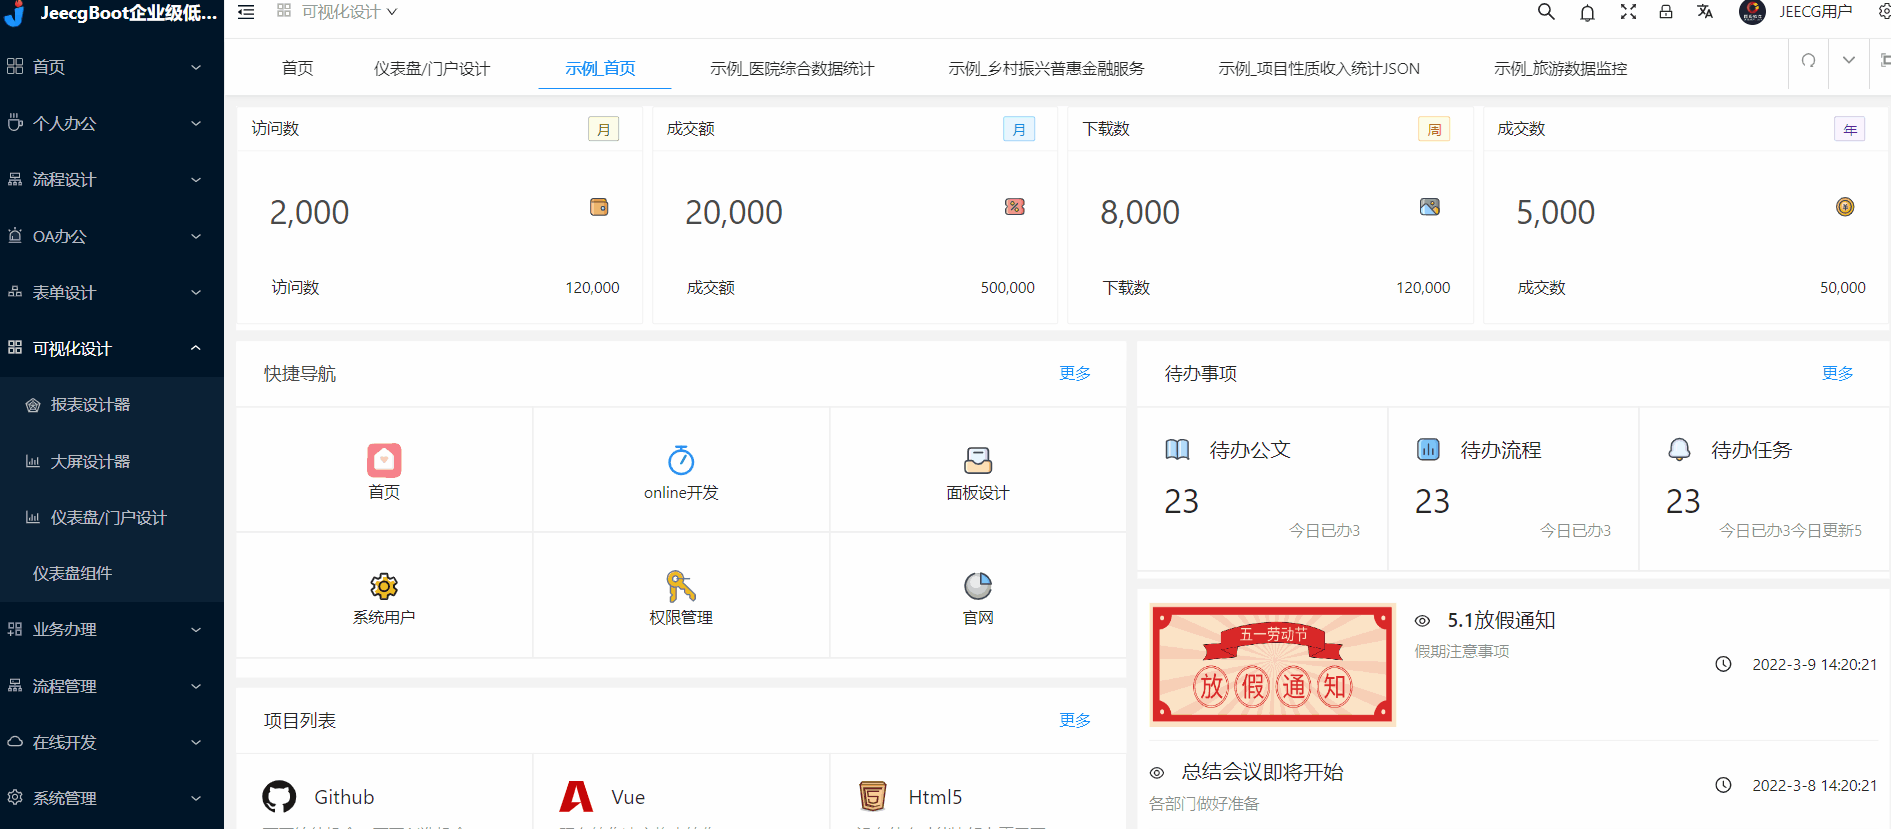The width and height of the screenshot is (1891, 829).
Task: Open notifications bell icon
Action: (x=1587, y=12)
